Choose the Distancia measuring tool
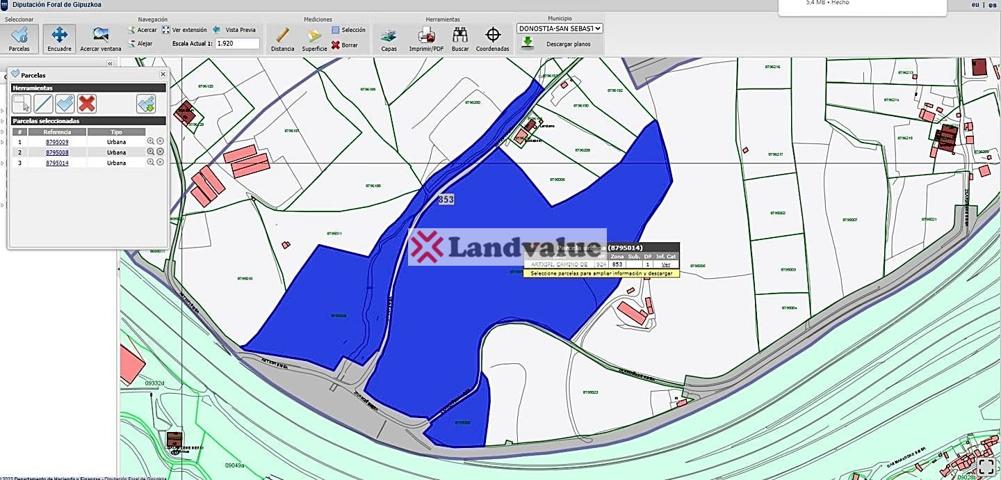Image resolution: width=1001 pixels, height=480 pixels. (282, 40)
